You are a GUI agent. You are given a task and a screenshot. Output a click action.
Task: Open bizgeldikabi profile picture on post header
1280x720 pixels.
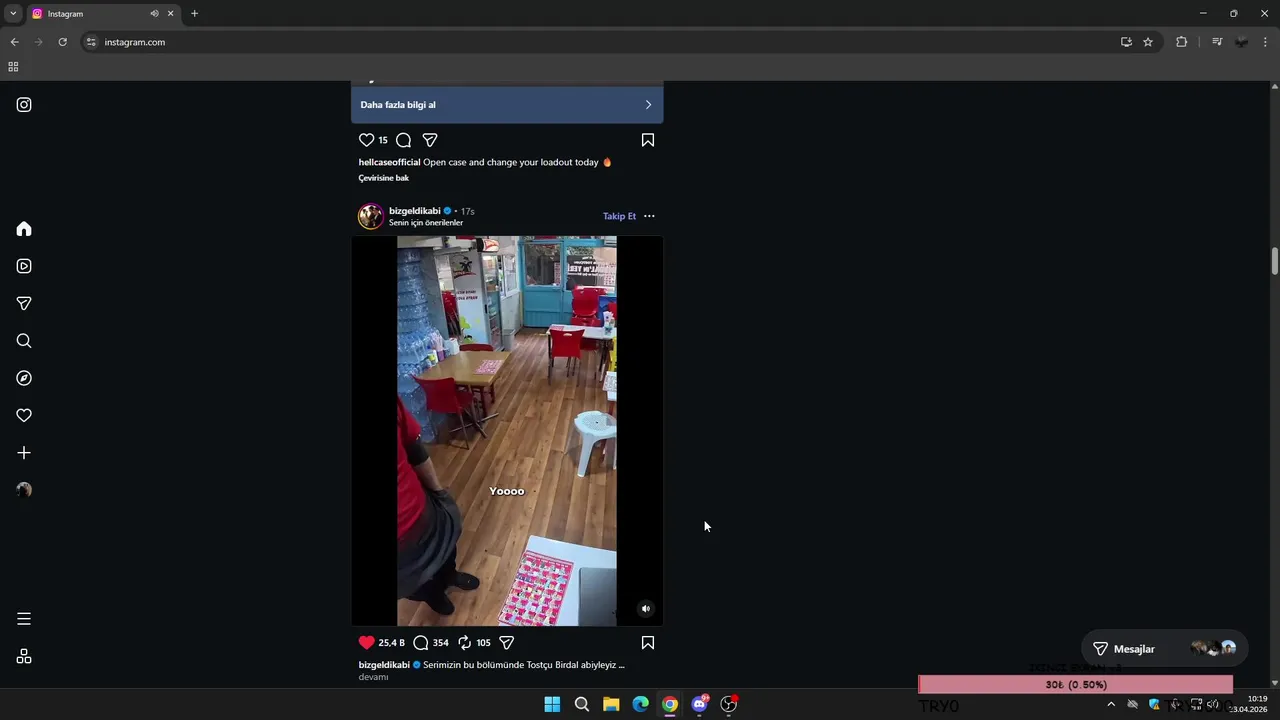(x=371, y=216)
